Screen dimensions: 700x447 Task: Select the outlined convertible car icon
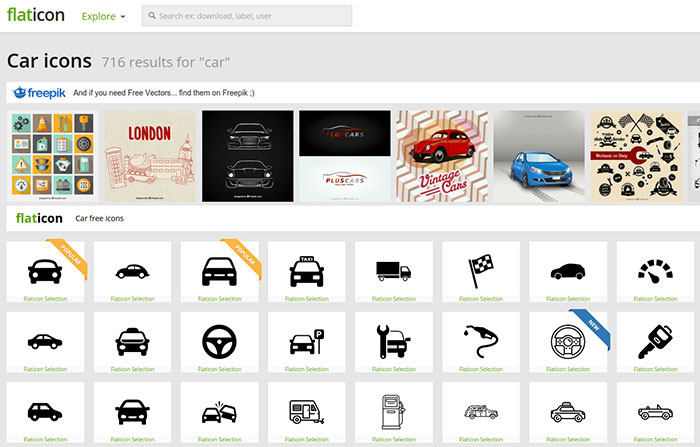click(655, 412)
